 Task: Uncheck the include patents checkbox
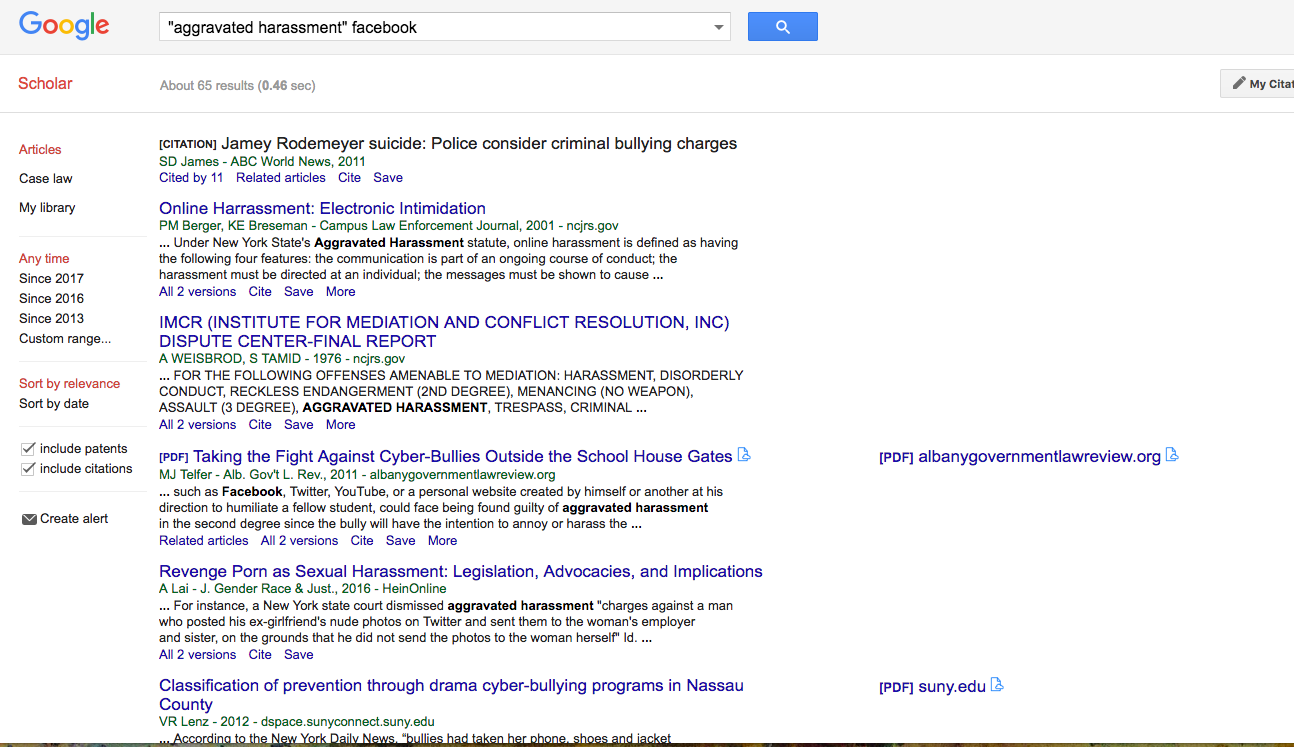28,448
